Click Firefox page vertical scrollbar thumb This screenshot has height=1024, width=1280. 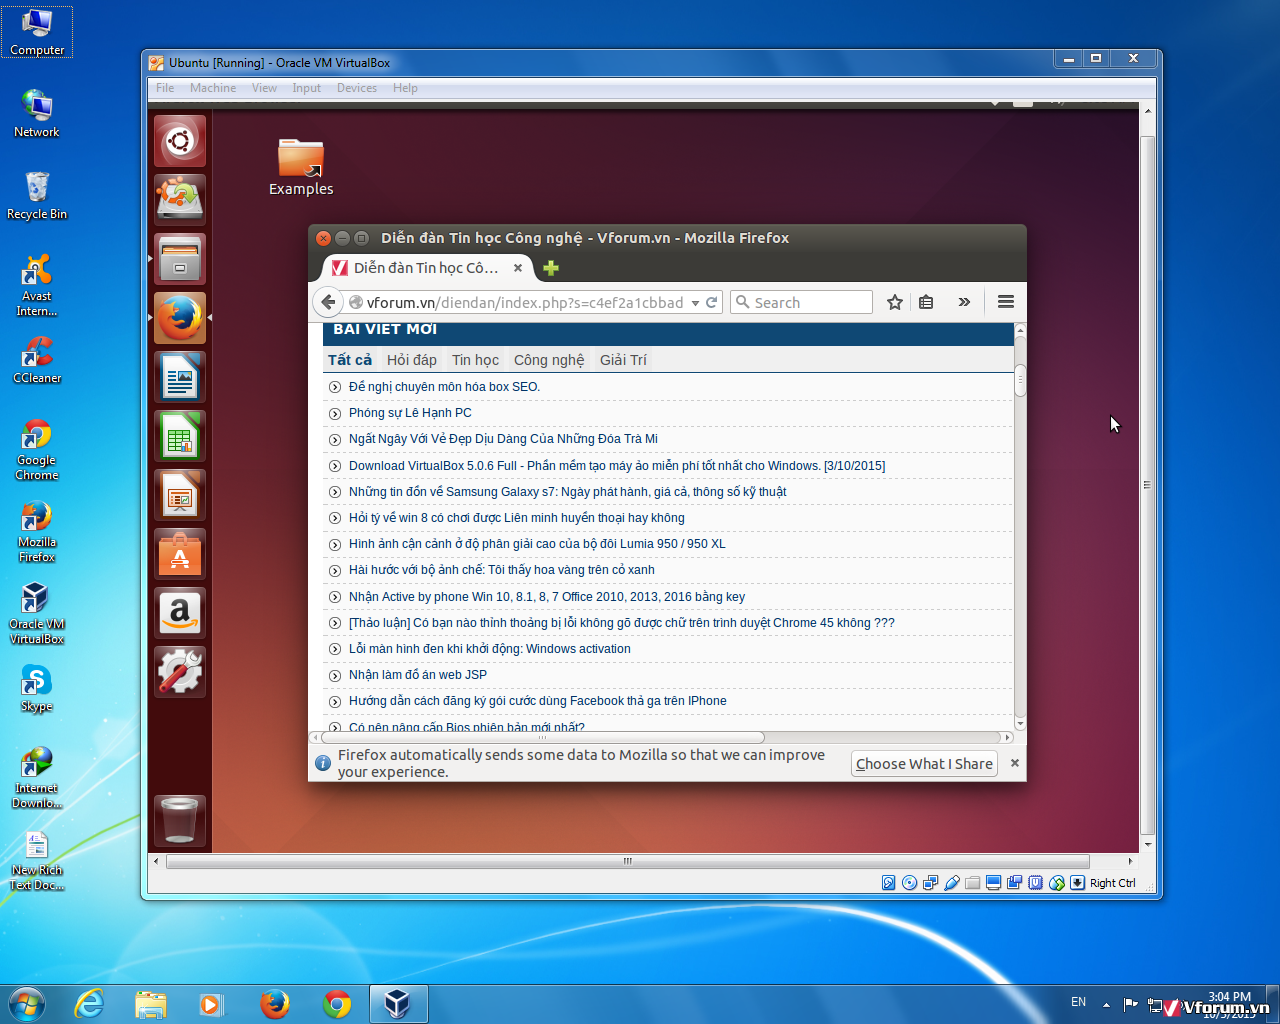coord(1020,380)
